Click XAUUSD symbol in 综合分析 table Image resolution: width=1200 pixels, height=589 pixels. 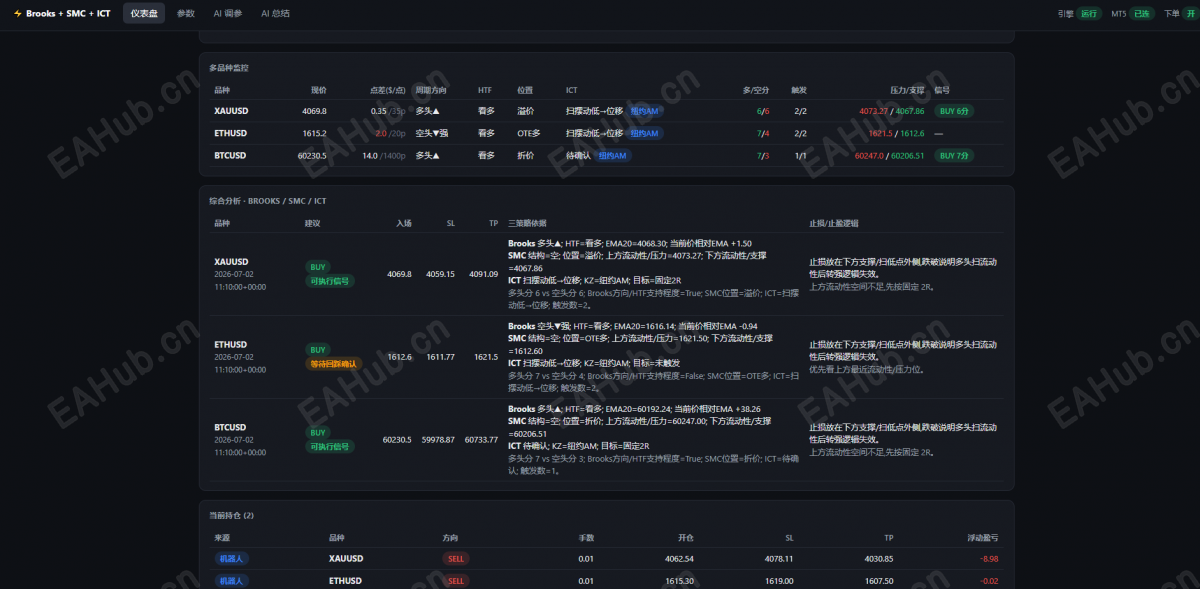point(231,261)
